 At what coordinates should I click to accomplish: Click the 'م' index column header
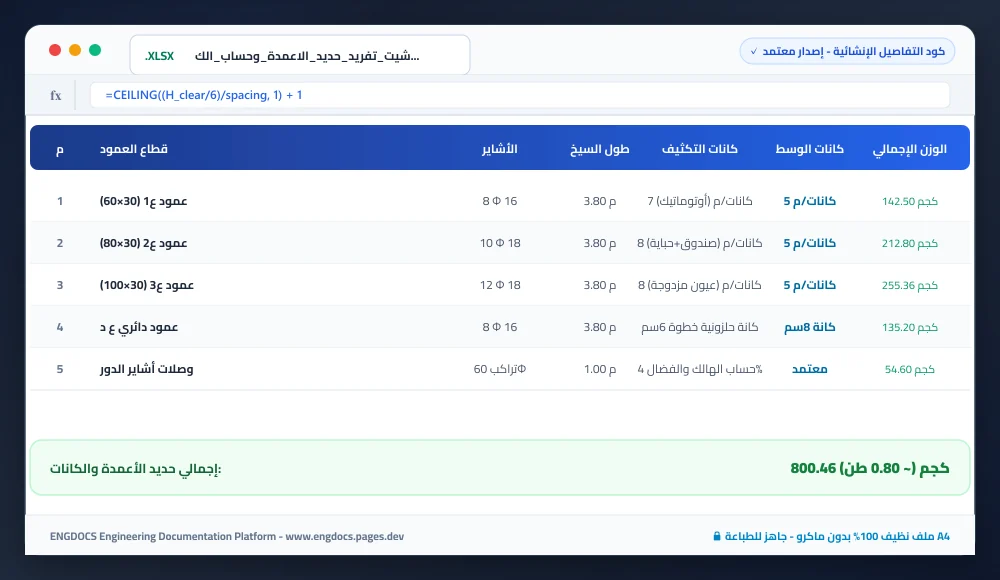[x=59, y=149]
